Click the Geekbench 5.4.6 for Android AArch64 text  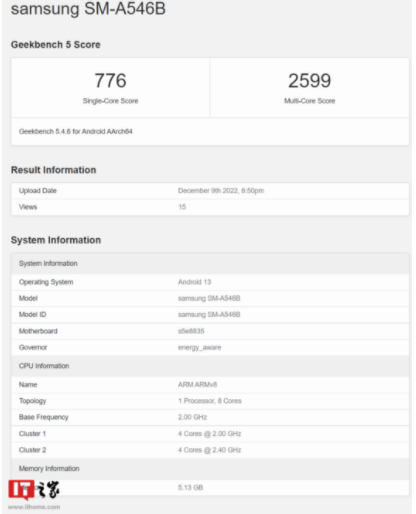click(x=76, y=131)
